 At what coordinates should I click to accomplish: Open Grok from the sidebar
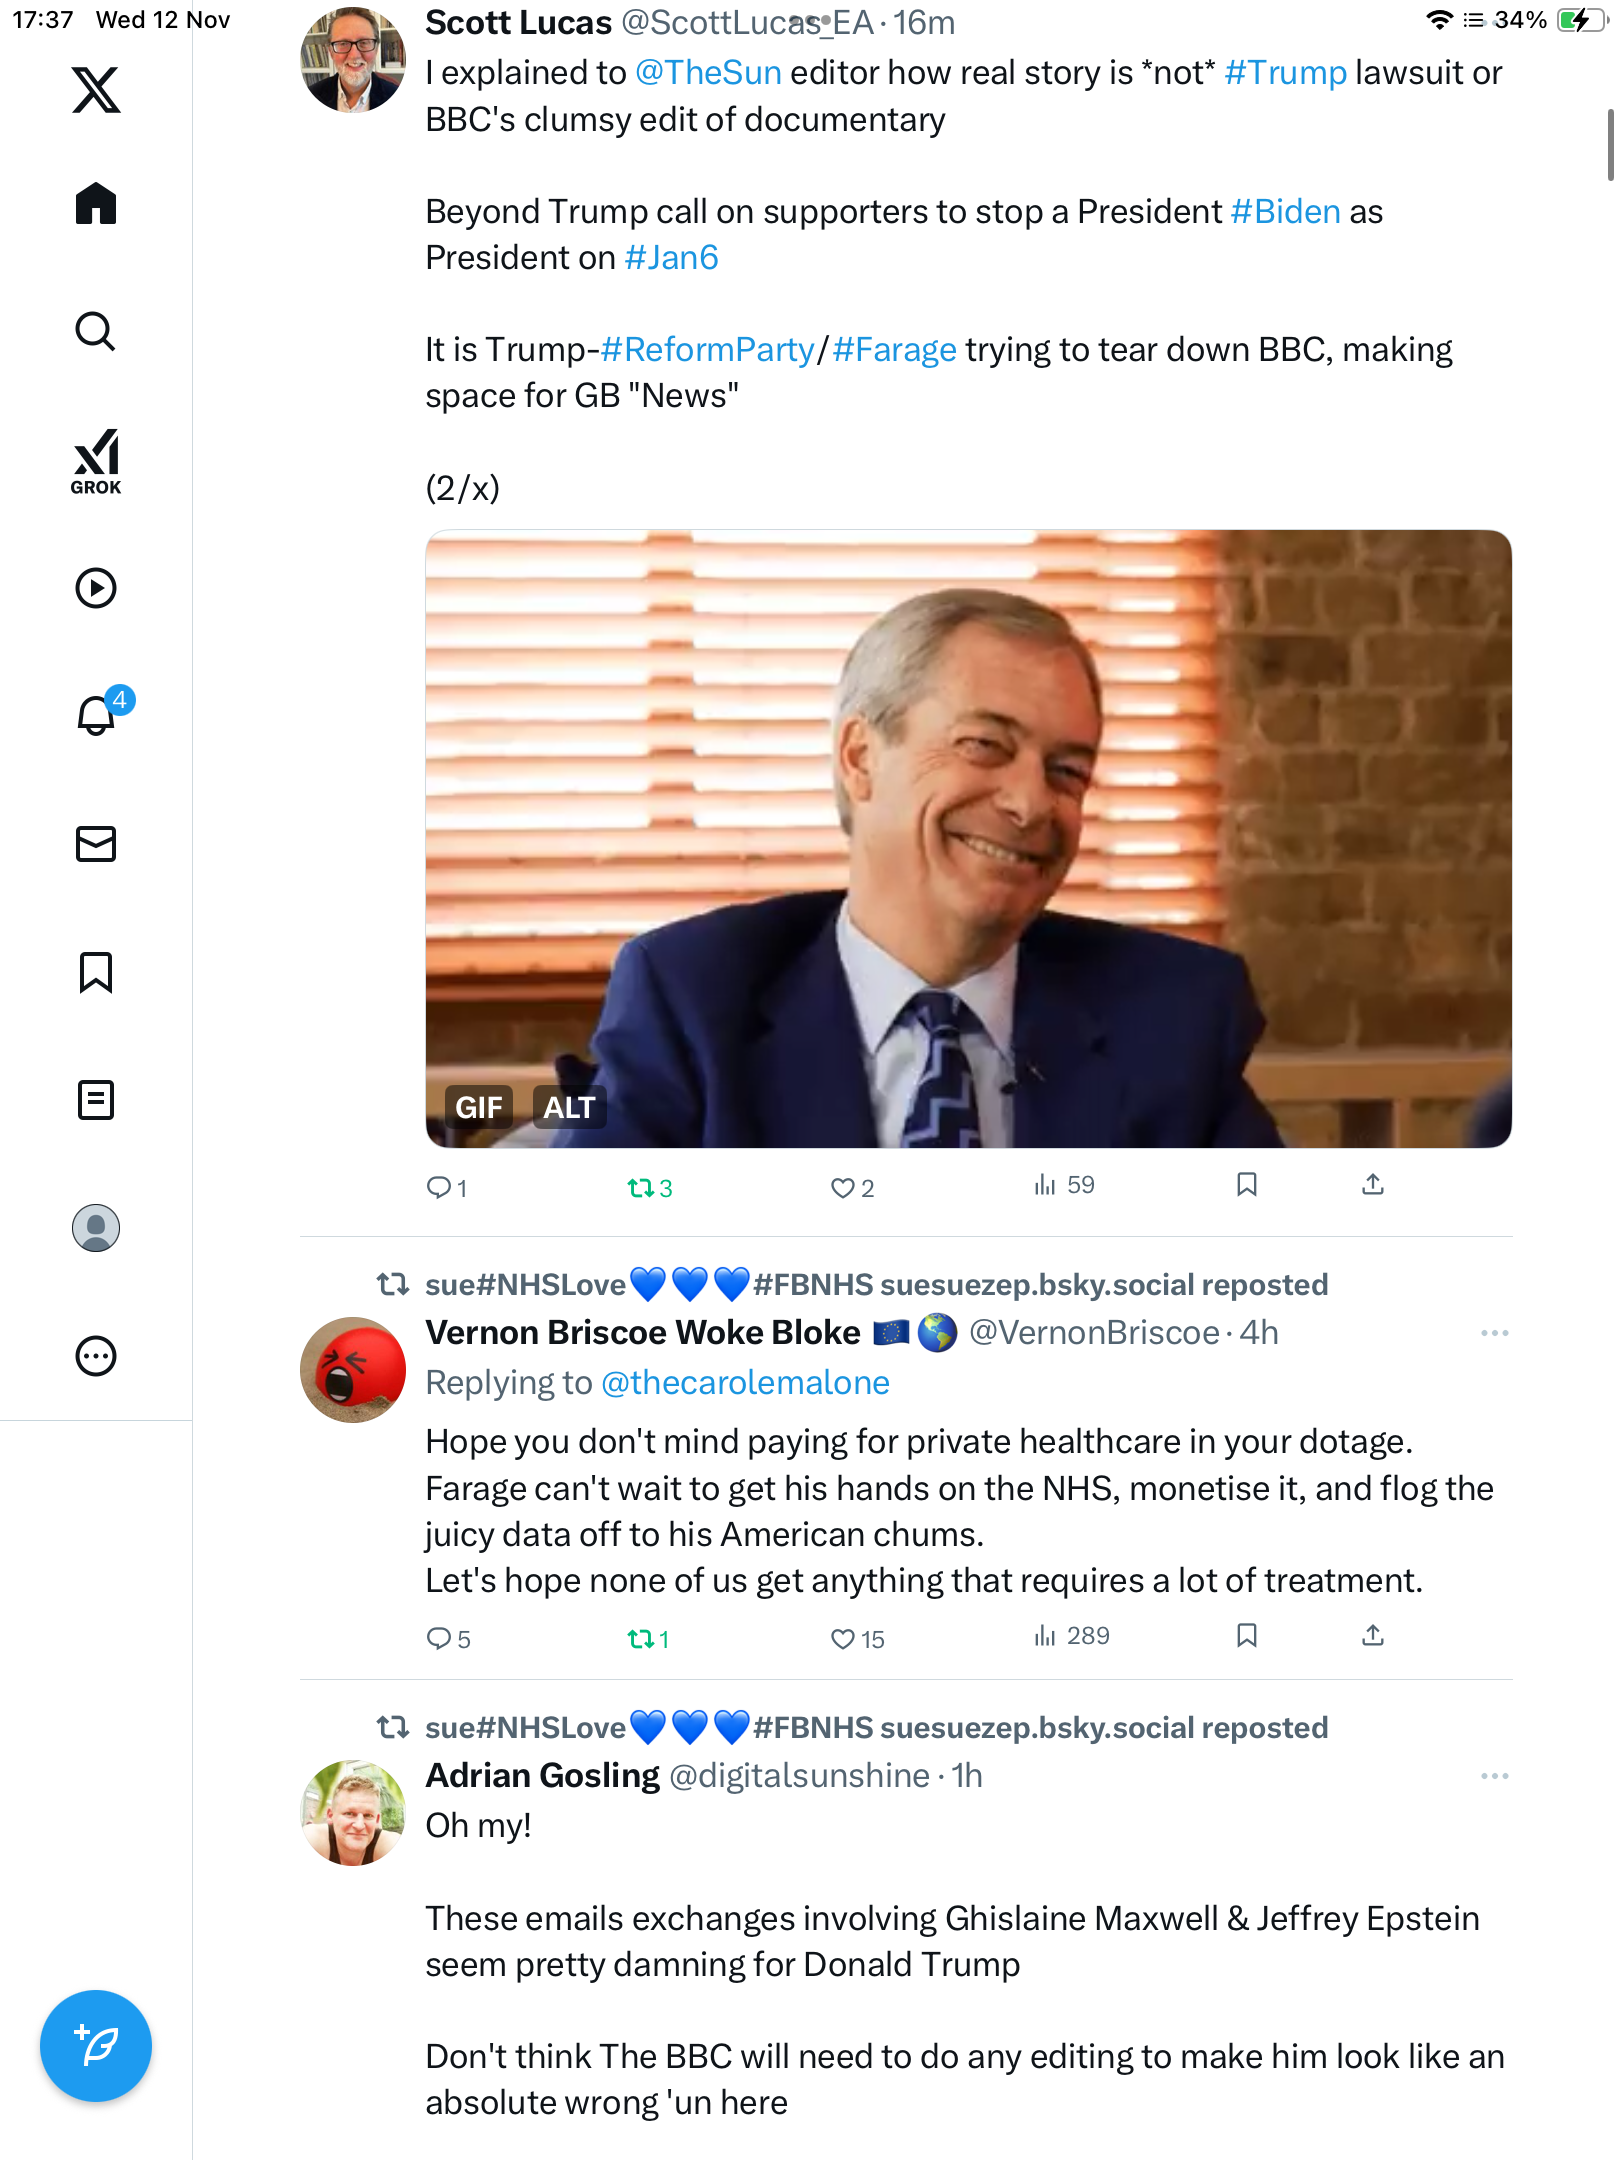(x=96, y=461)
